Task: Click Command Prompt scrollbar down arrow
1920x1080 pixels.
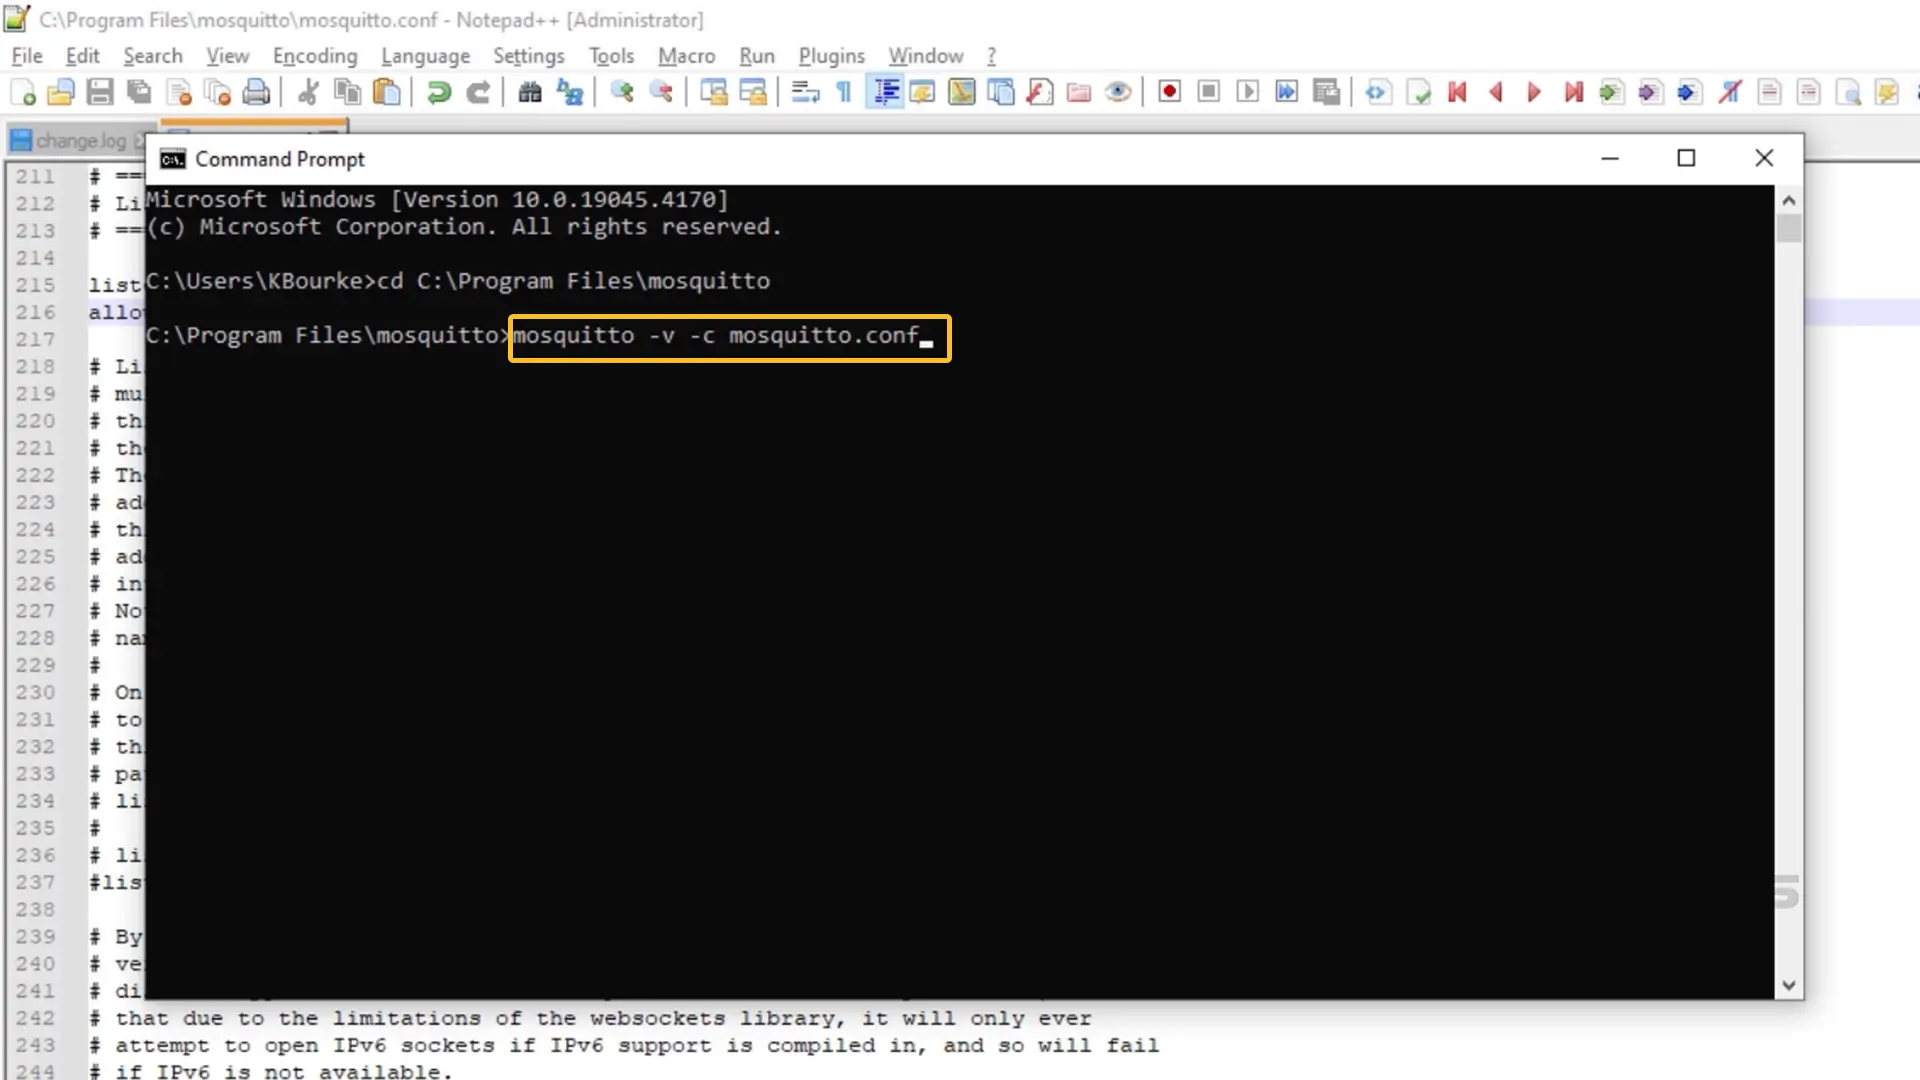Action: click(1789, 985)
